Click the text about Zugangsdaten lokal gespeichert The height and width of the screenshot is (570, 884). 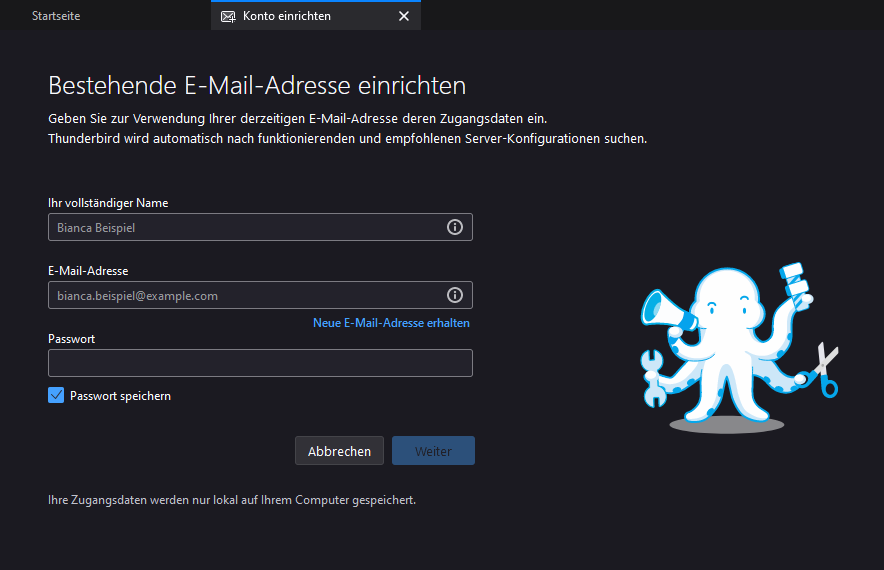pos(232,500)
